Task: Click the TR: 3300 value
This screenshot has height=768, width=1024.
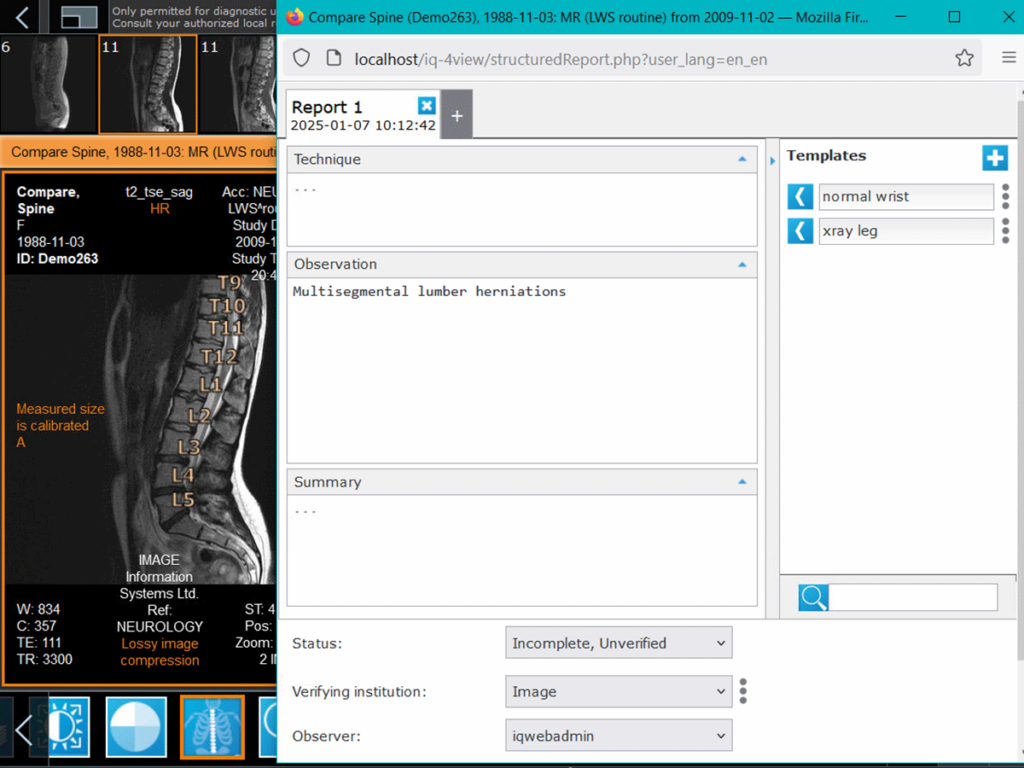Action: coord(44,660)
